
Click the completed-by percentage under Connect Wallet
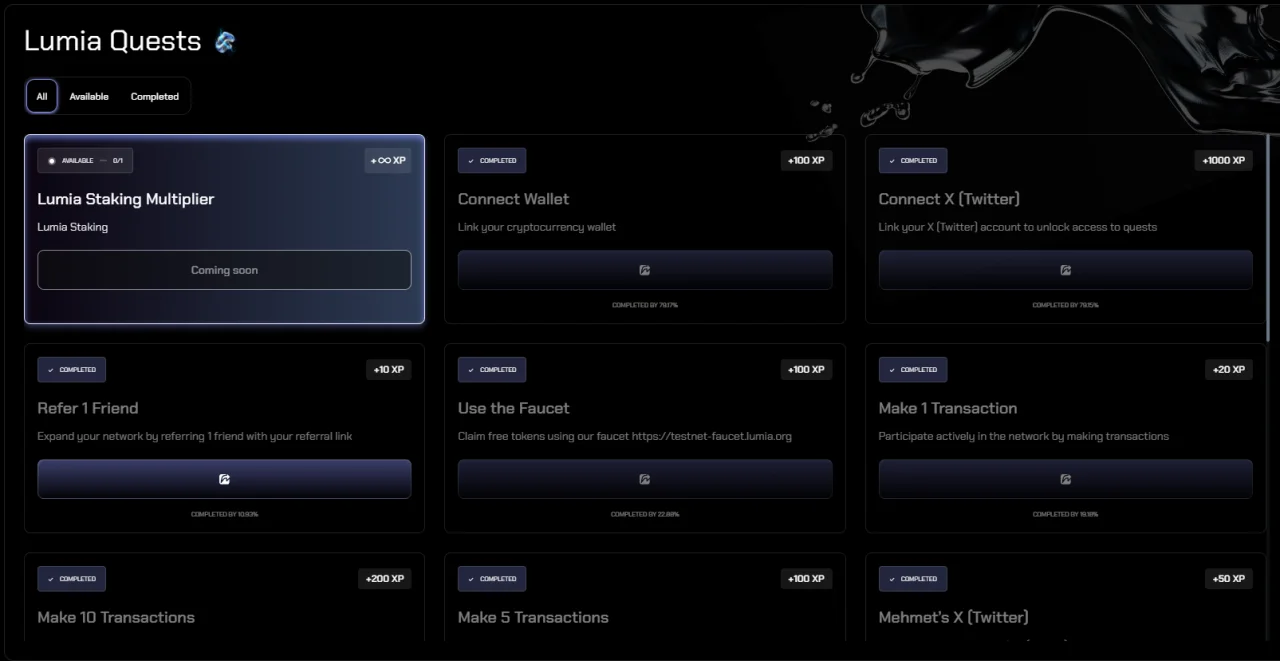645,305
